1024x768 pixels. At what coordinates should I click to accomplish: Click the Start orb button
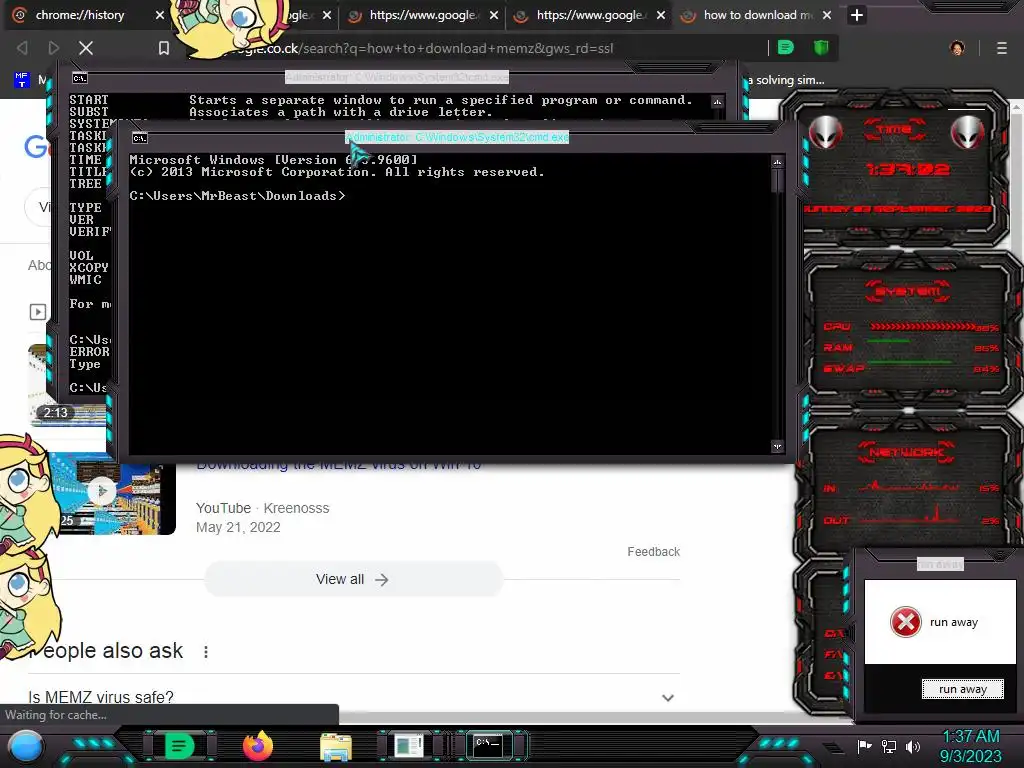[27, 747]
